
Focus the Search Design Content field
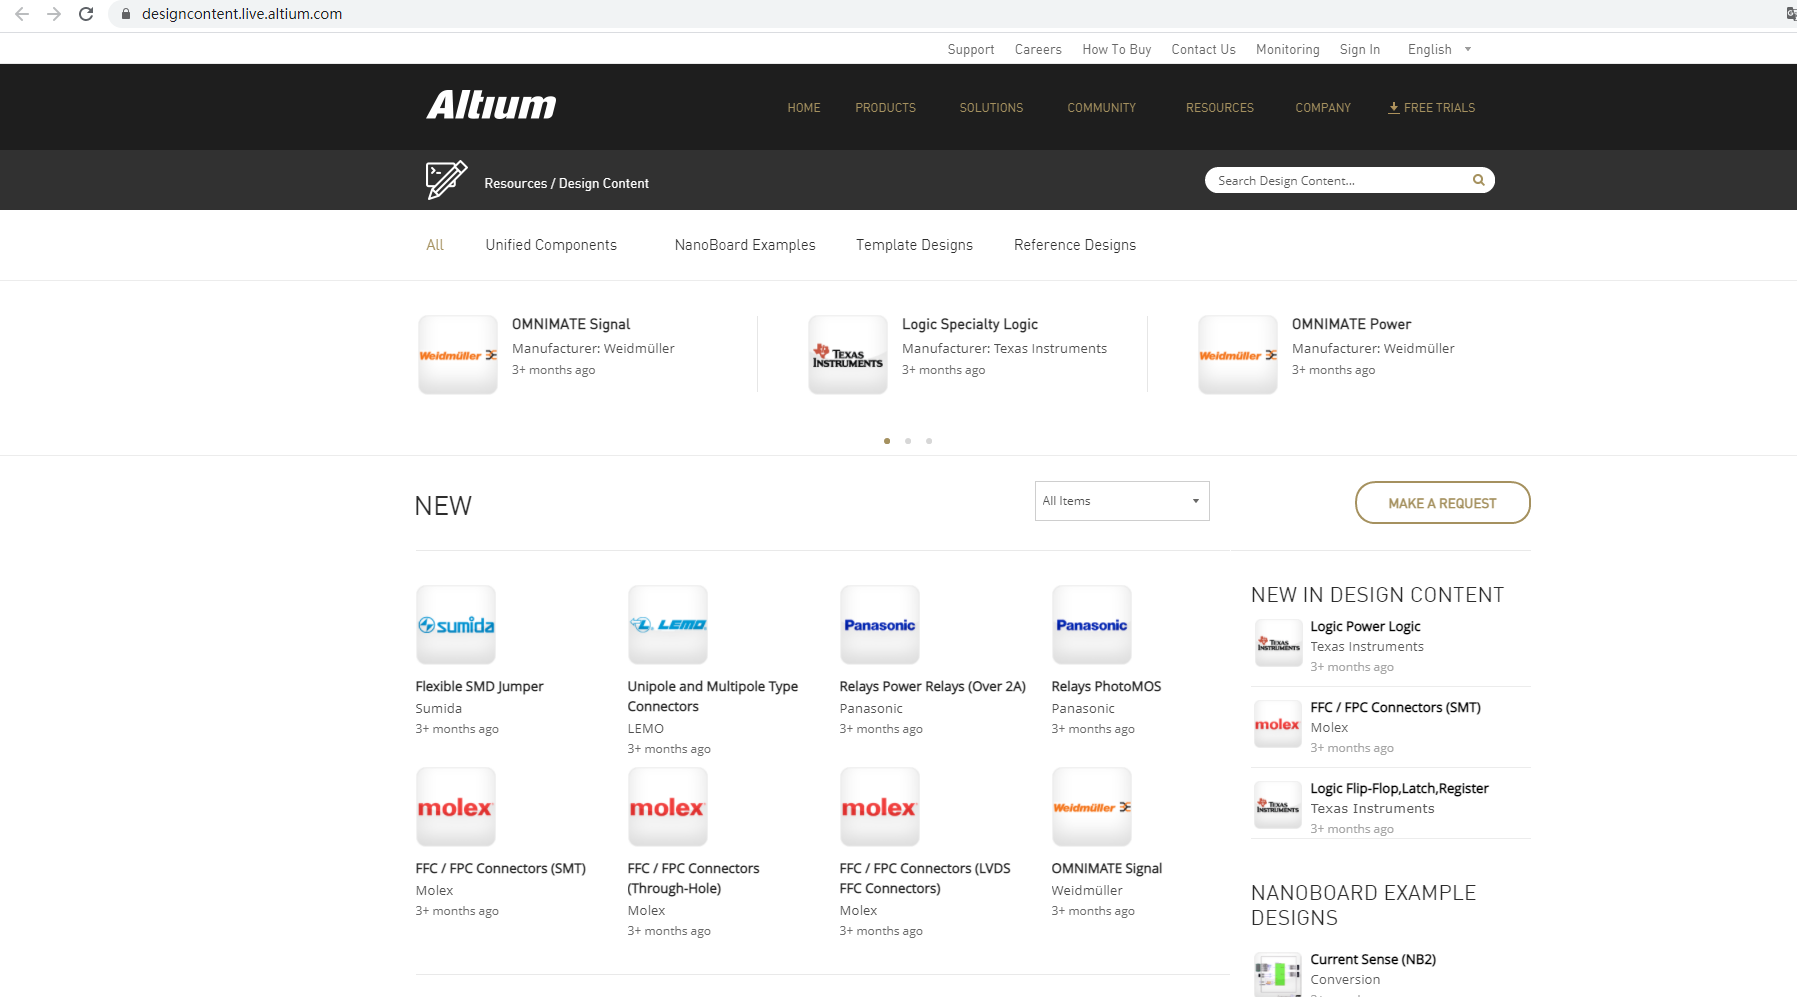coord(1349,180)
